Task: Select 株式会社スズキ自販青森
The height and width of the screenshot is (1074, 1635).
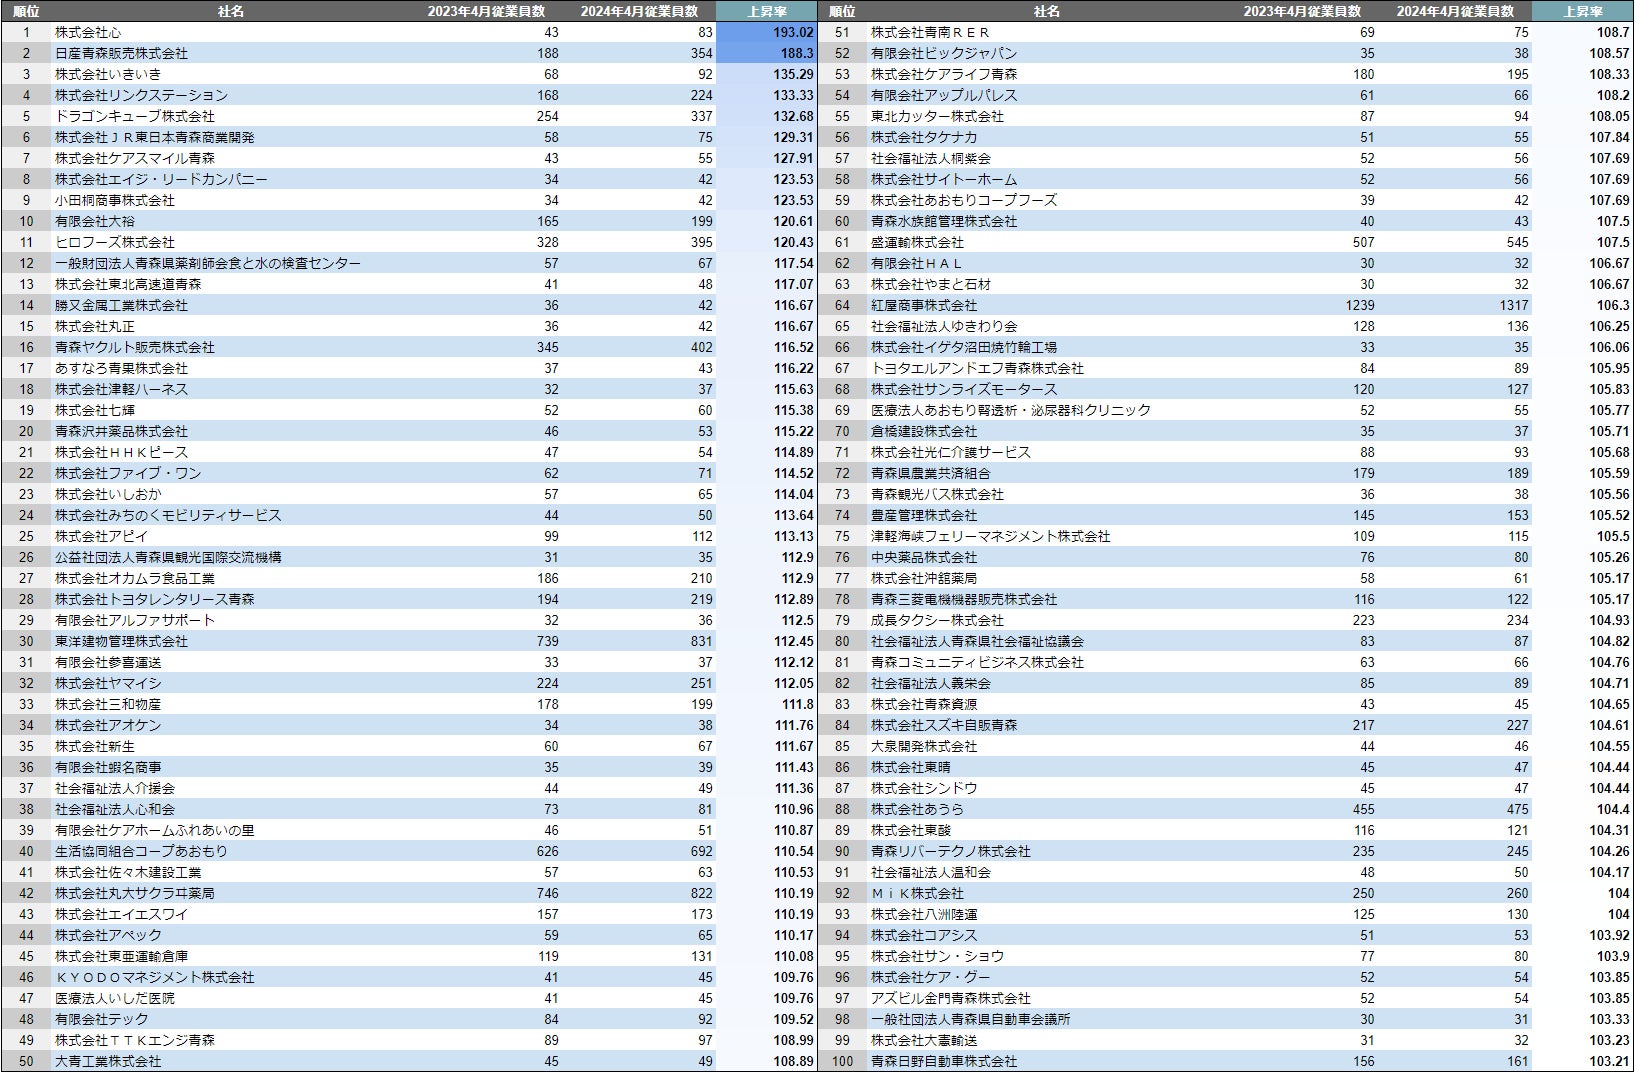Action: tap(944, 725)
